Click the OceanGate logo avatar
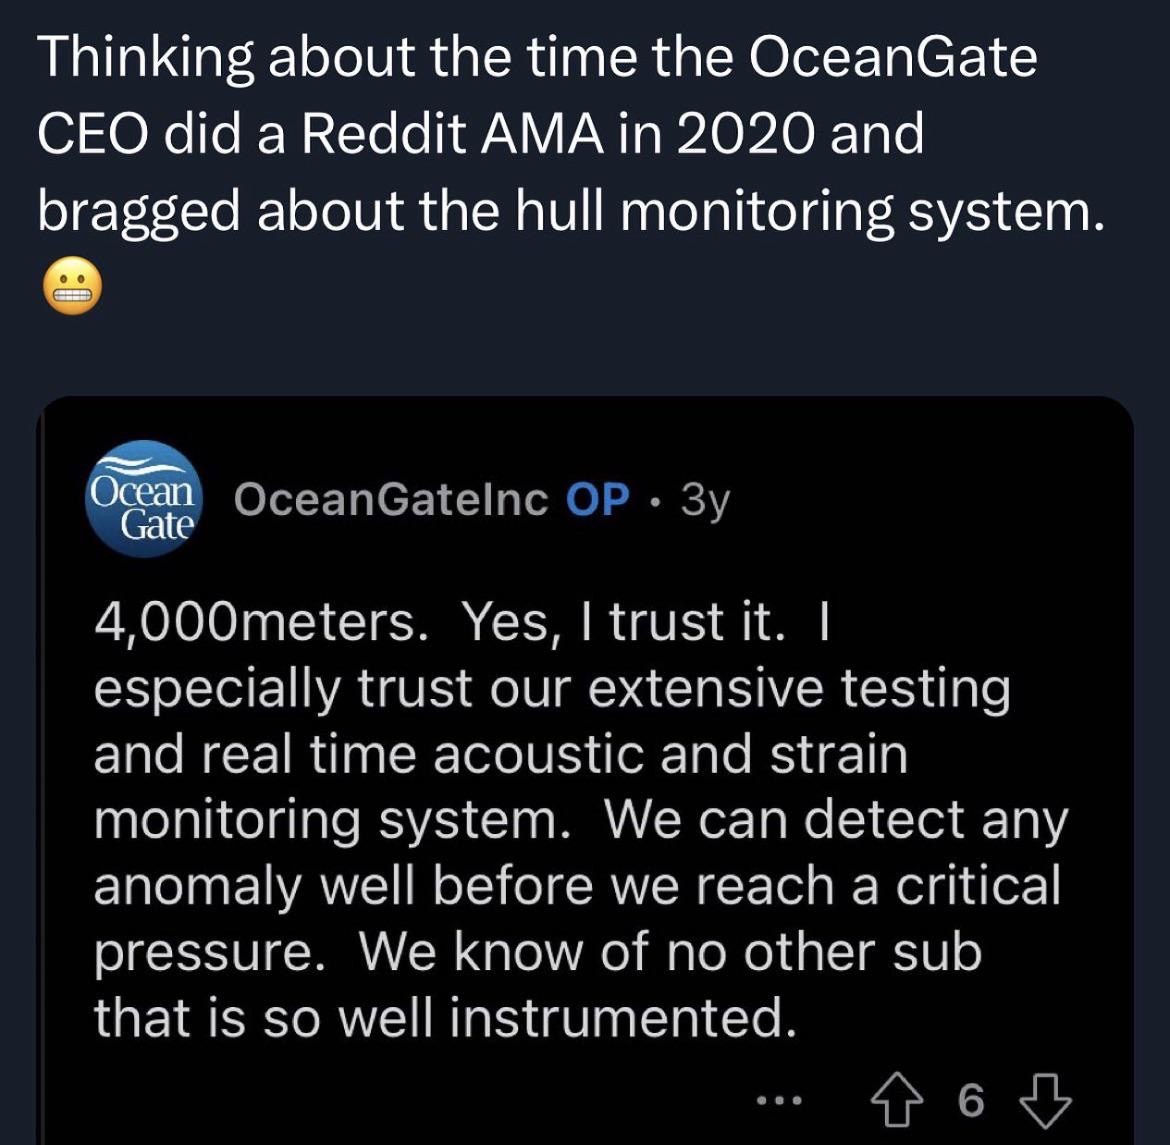This screenshot has height=1145, width=1170. (x=144, y=498)
